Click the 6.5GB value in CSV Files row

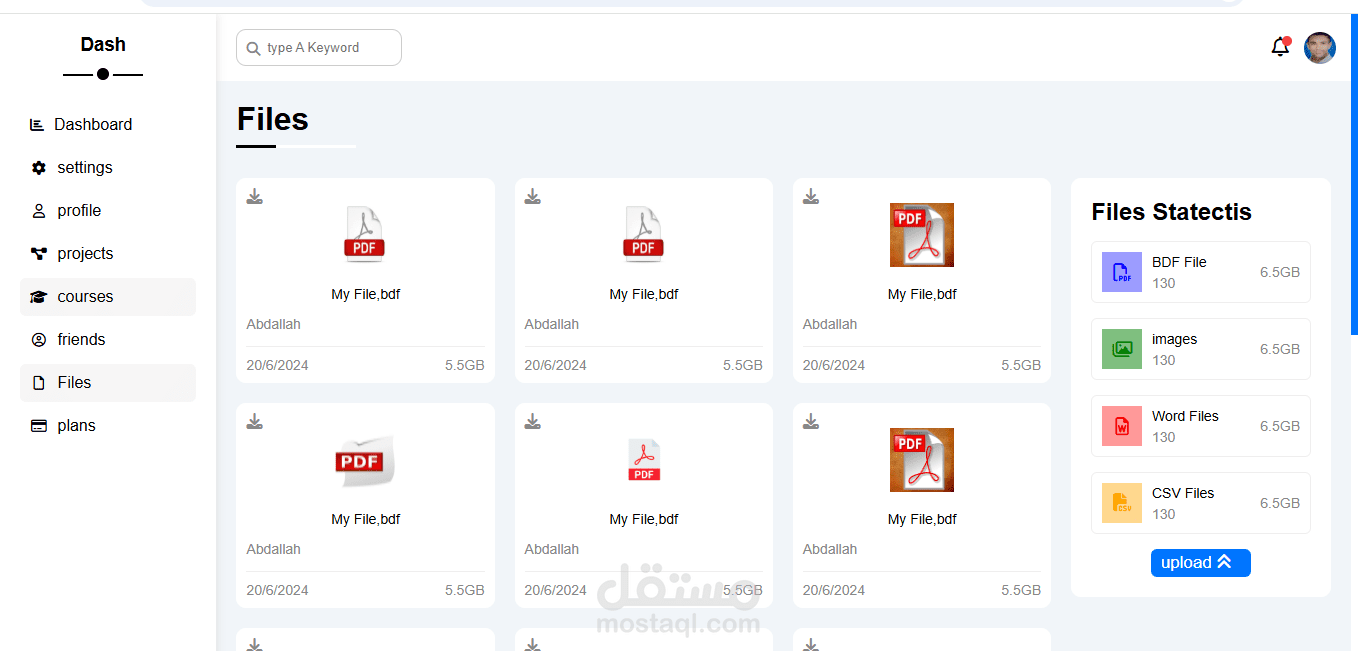pos(1280,503)
